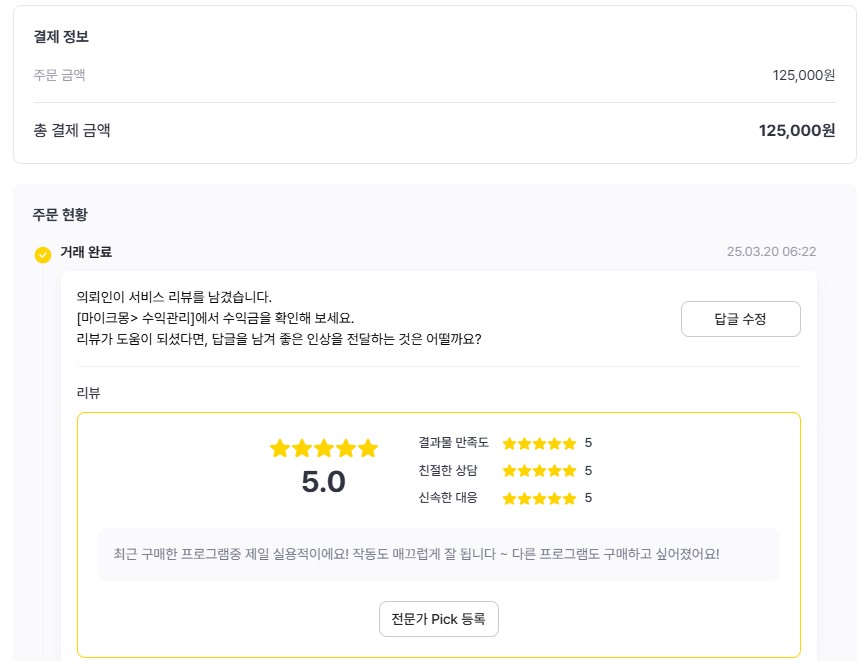Select the fifth star of the overall rating
Viewport: 860px width, 661px height.
(366, 448)
